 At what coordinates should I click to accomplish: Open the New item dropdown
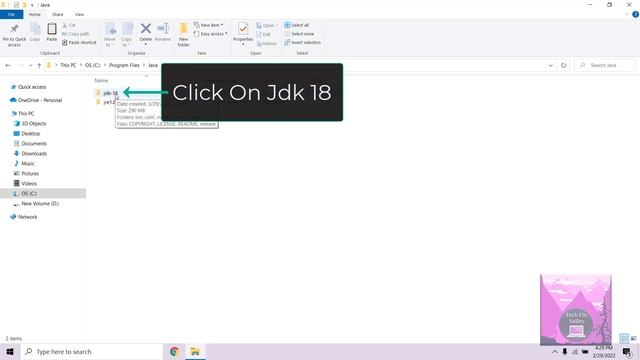point(209,25)
